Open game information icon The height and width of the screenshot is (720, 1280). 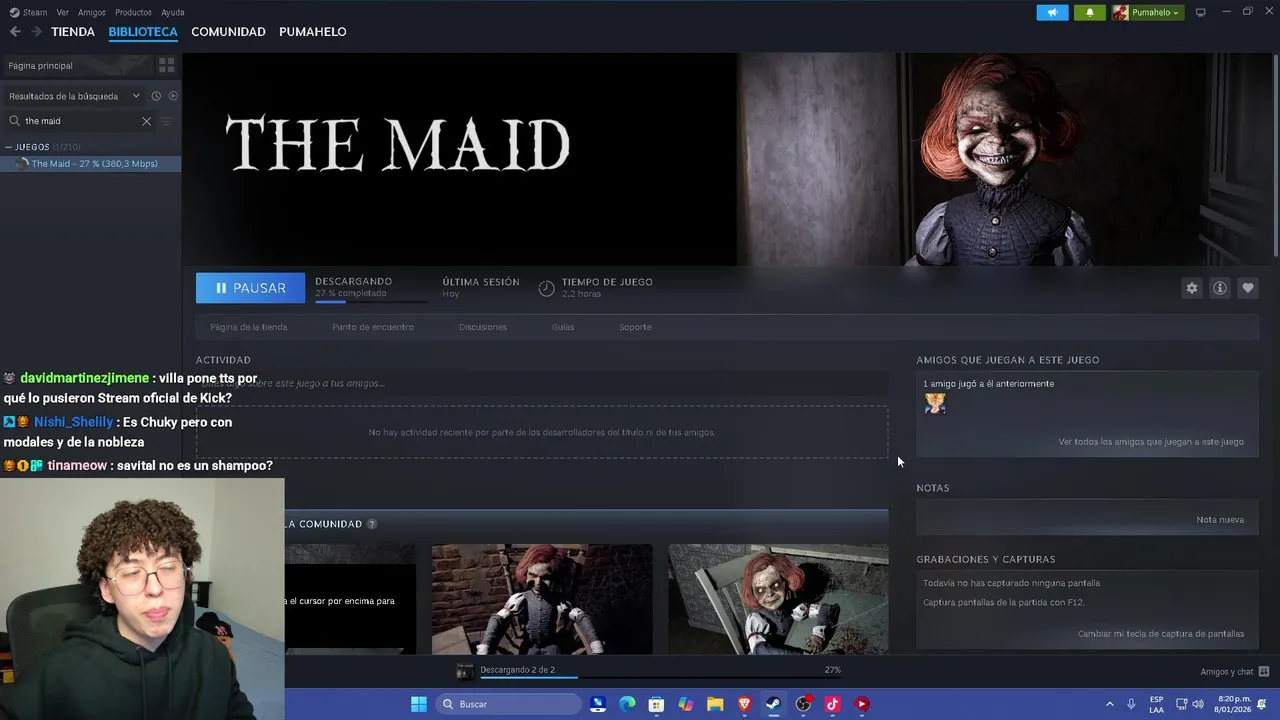pos(1220,288)
